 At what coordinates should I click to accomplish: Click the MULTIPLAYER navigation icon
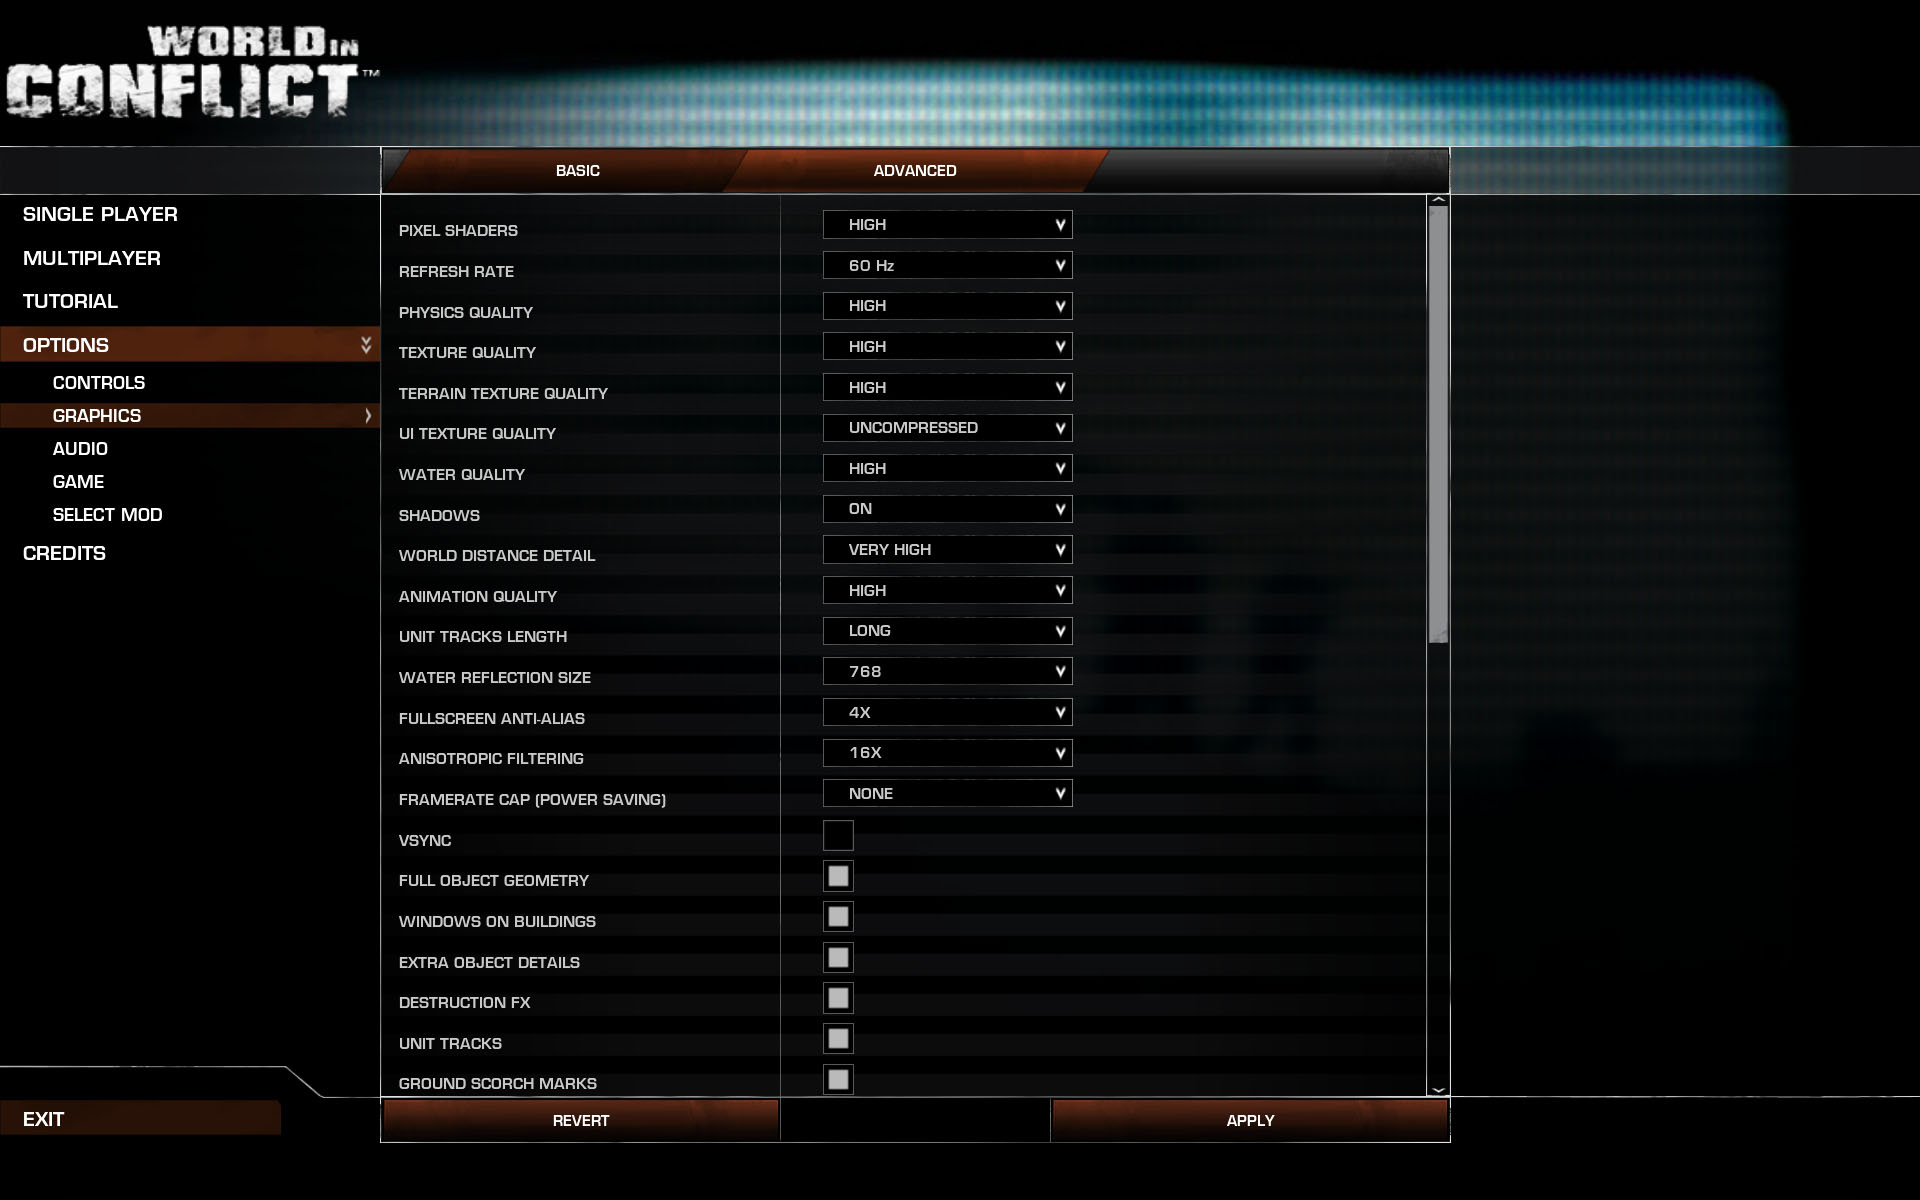pos(91,257)
